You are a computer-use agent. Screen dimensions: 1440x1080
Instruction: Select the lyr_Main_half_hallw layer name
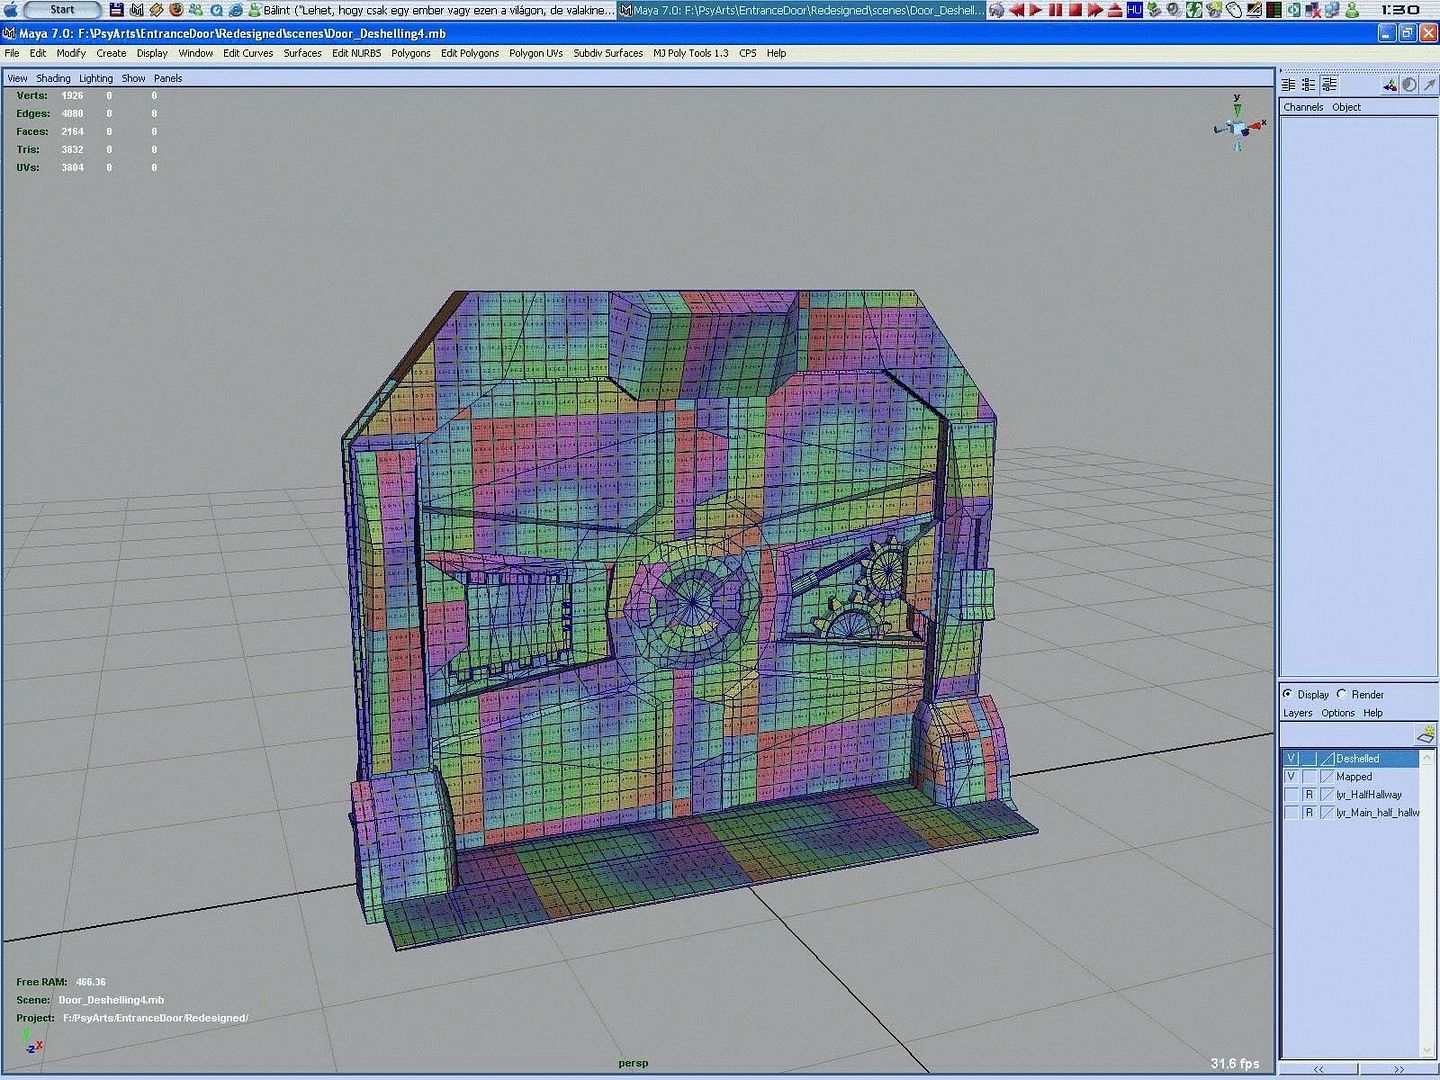[x=1377, y=813]
